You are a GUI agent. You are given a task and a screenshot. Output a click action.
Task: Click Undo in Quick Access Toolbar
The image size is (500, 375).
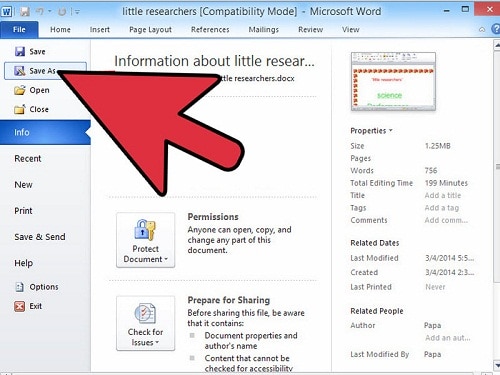coord(40,12)
